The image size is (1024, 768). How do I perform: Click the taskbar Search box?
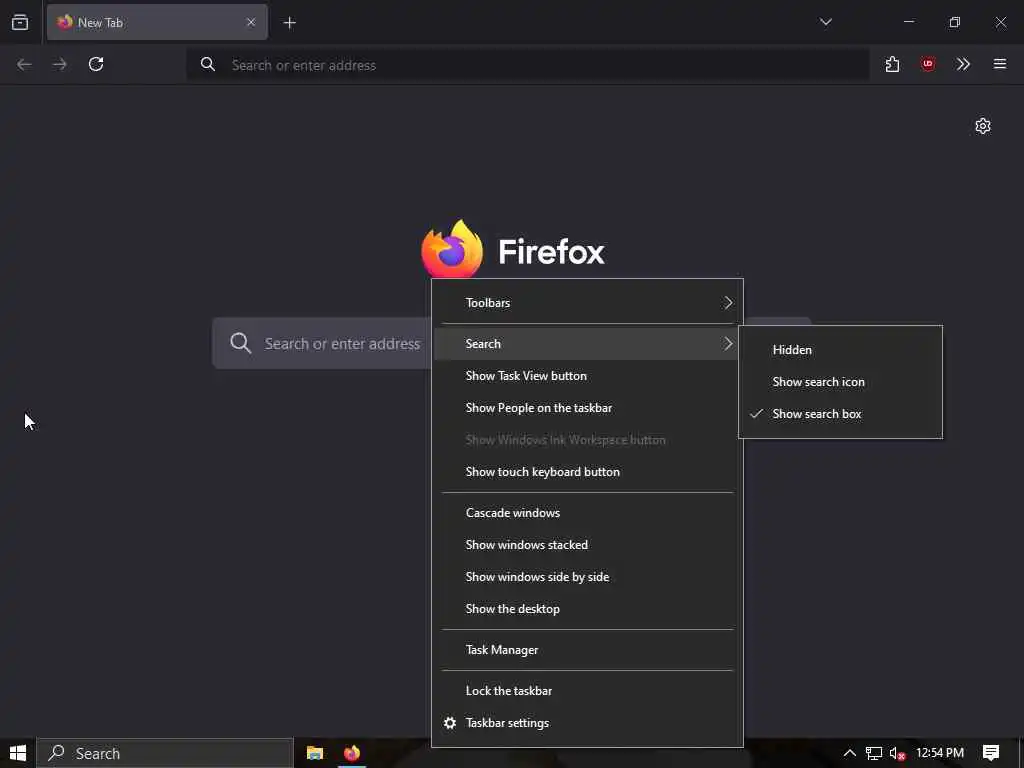pyautogui.click(x=165, y=753)
